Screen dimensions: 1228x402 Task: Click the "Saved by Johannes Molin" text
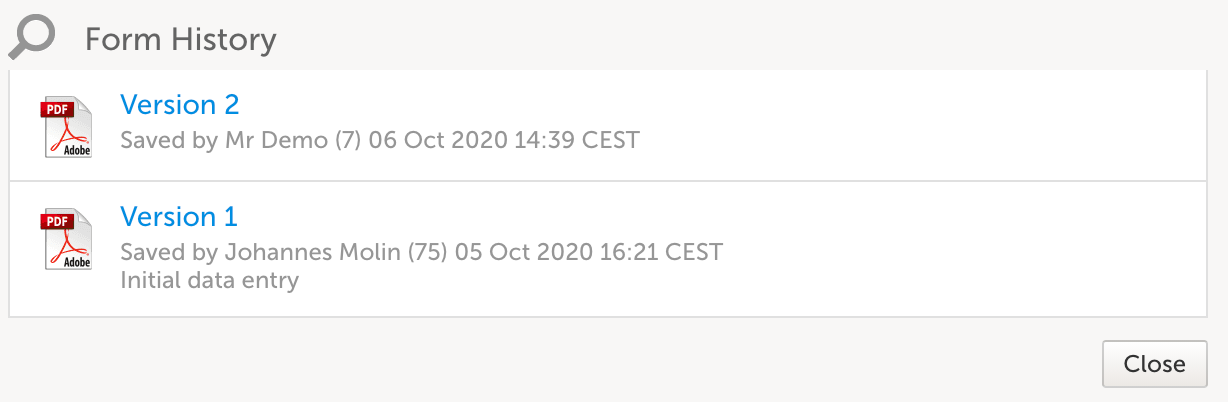pyautogui.click(x=260, y=252)
